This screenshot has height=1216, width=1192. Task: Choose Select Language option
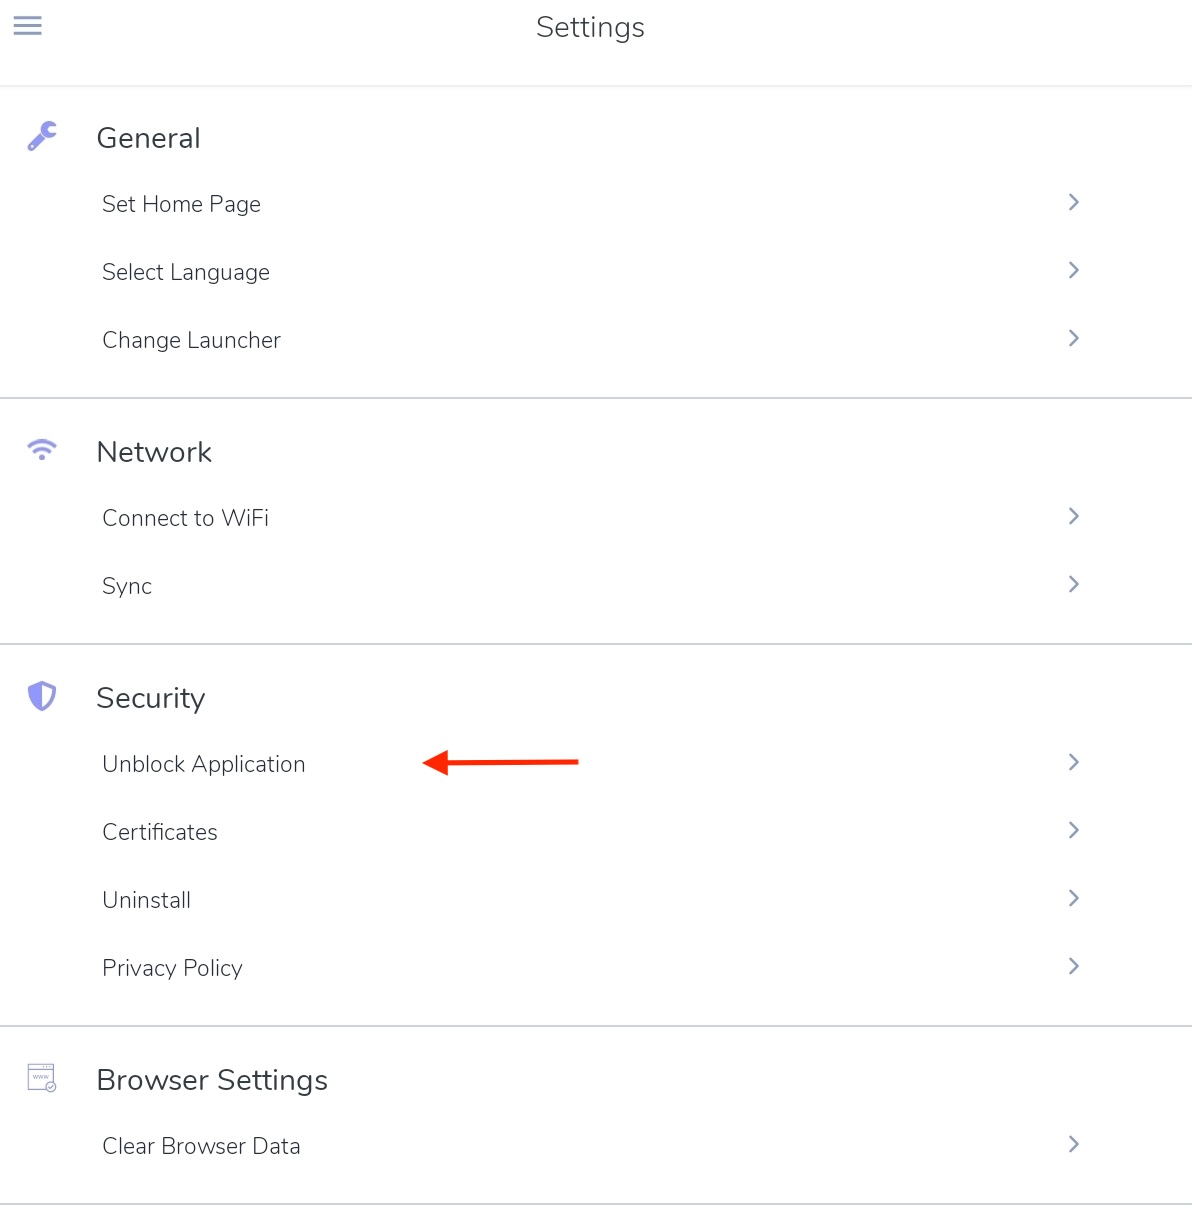tap(596, 272)
